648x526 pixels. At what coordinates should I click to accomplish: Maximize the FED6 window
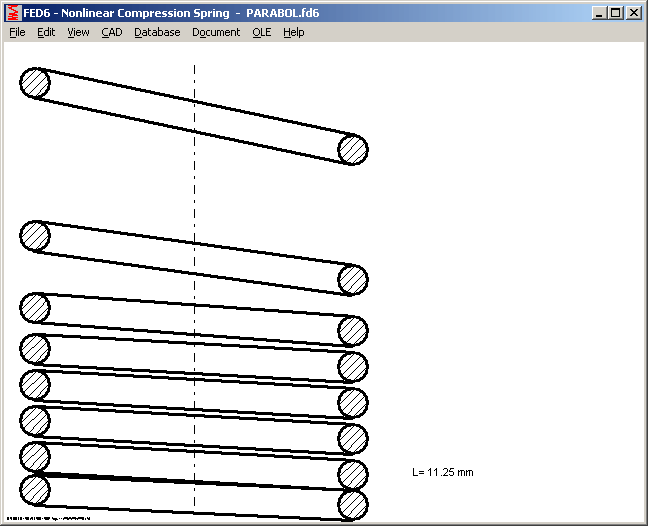point(615,13)
